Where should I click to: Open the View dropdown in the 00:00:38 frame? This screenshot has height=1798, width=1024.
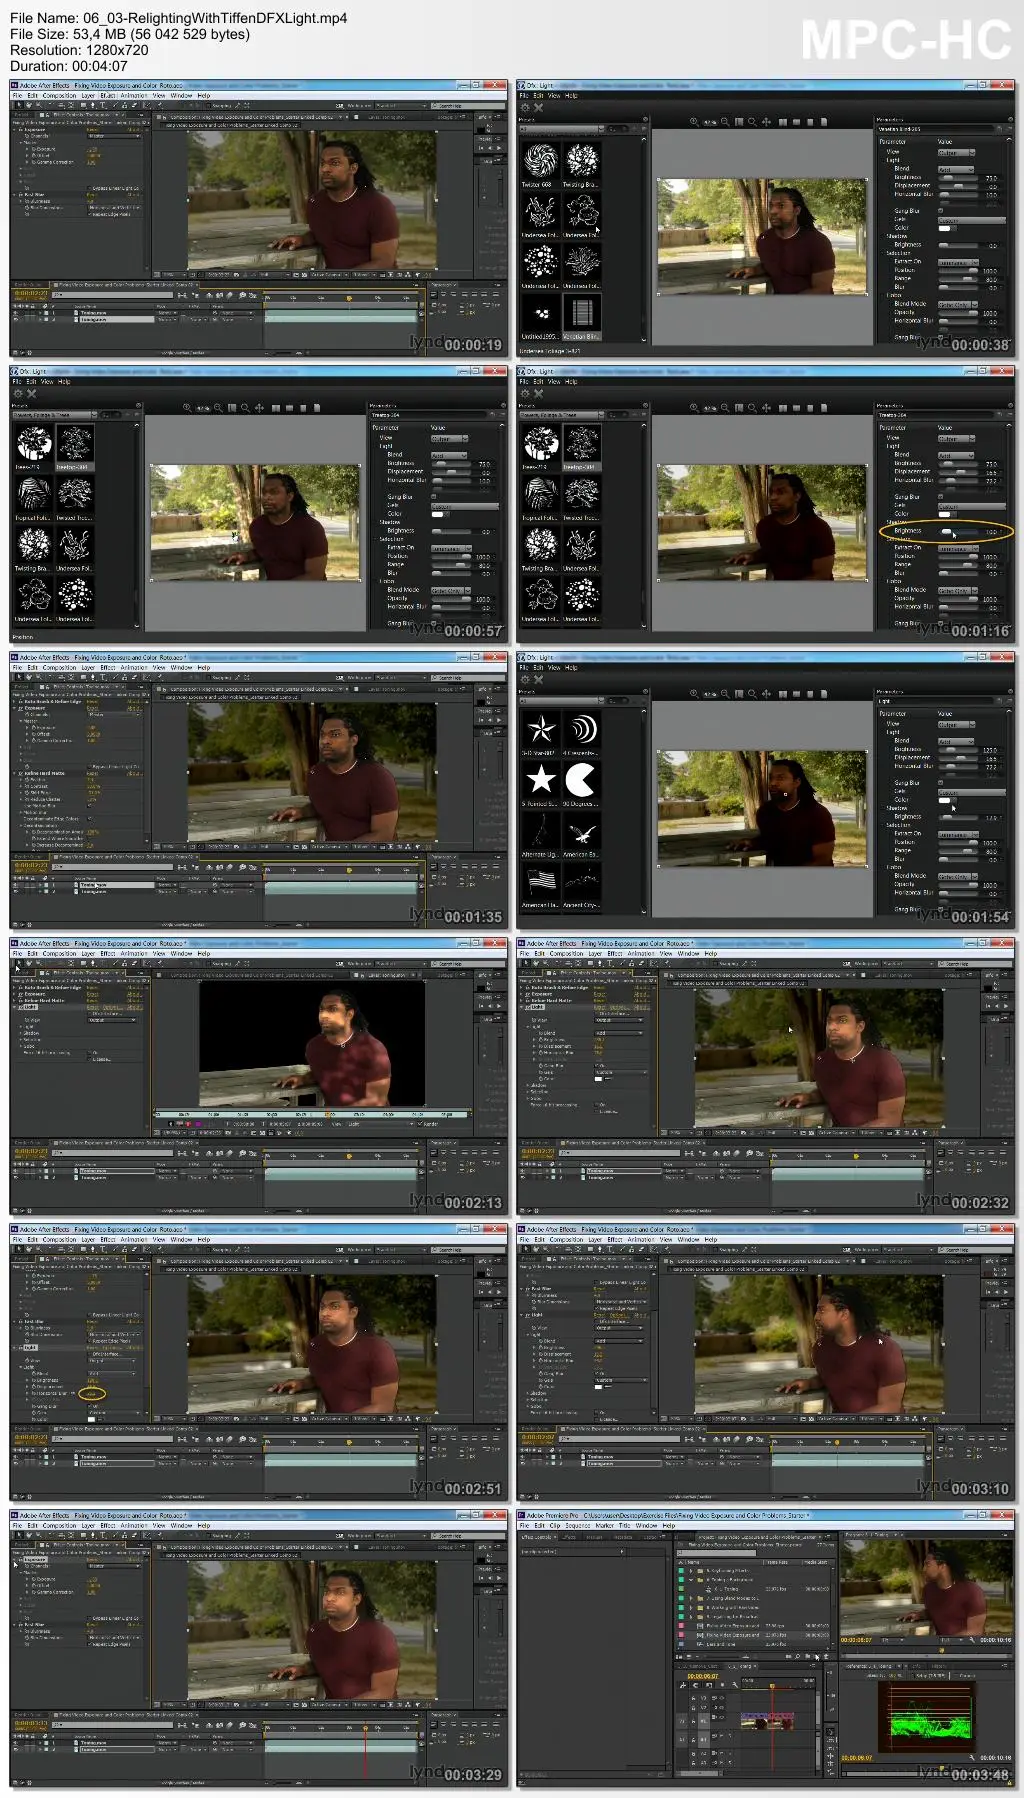click(956, 152)
